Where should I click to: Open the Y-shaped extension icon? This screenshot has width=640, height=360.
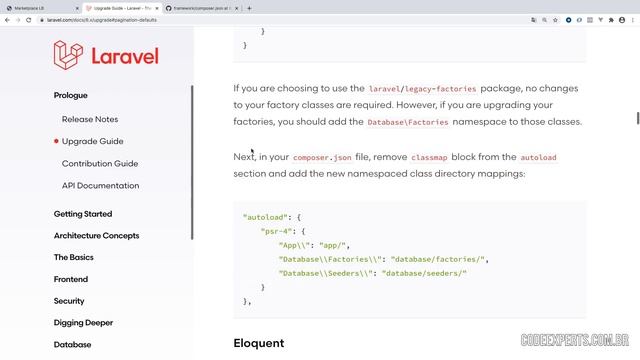[x=600, y=20]
